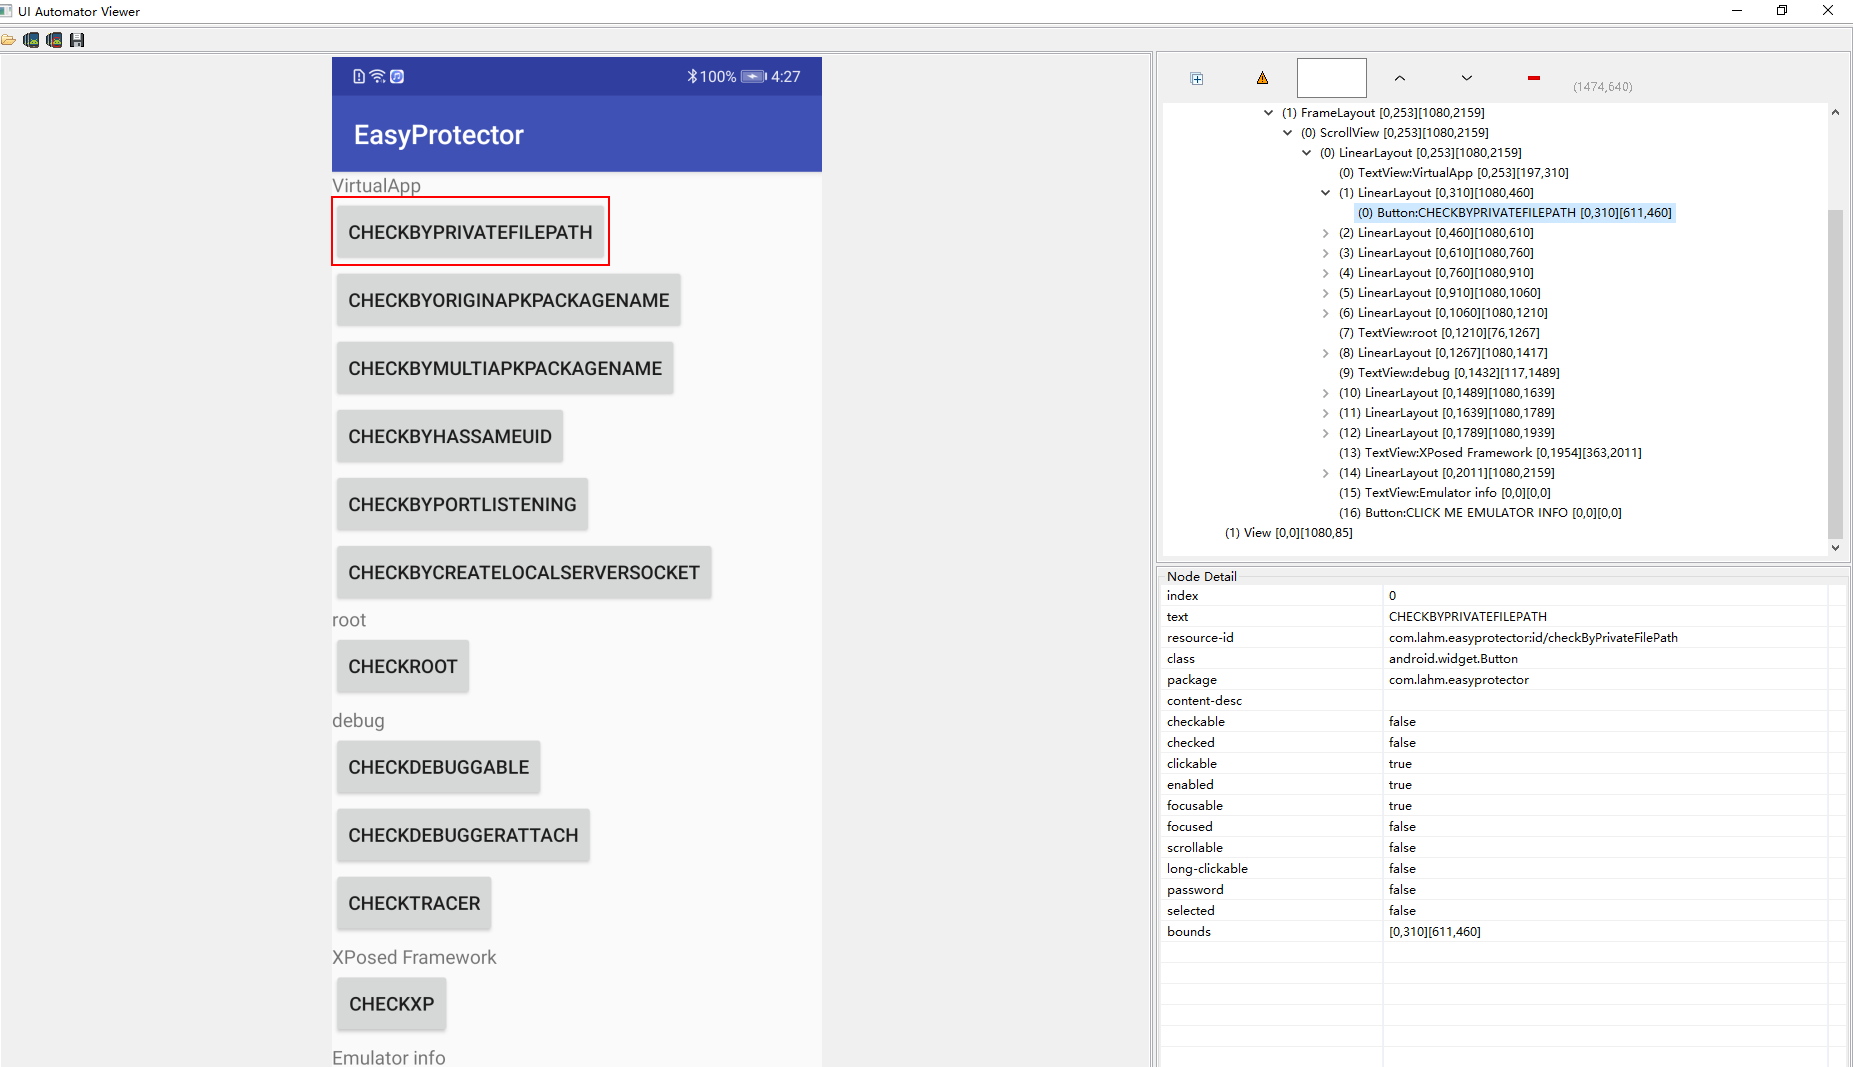This screenshot has width=1853, height=1067.
Task: Click the Device Screenshot toolbar icon
Action: (x=31, y=40)
